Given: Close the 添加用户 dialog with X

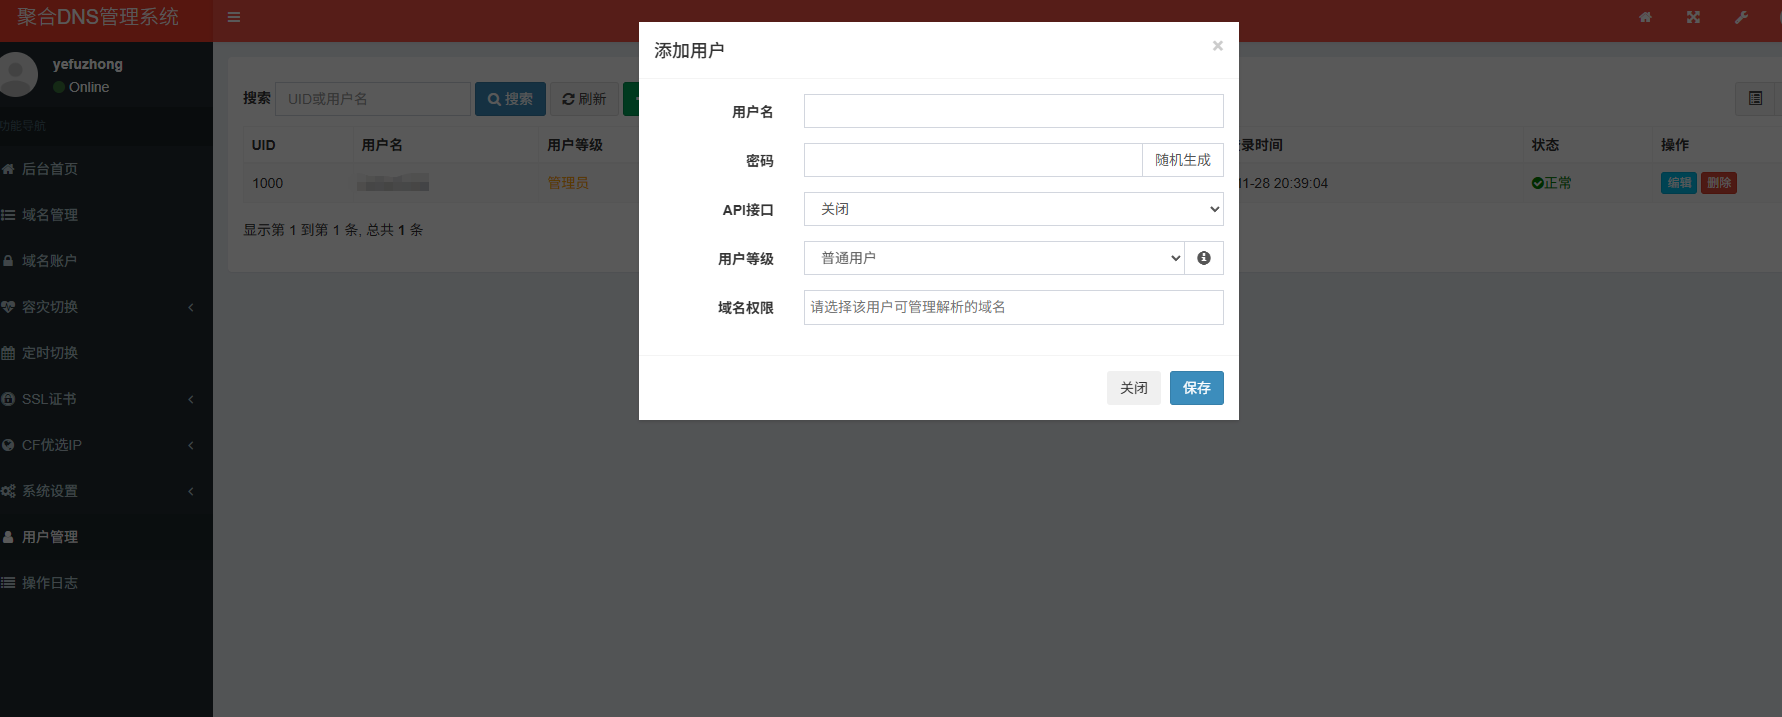Looking at the screenshot, I should click(1217, 46).
